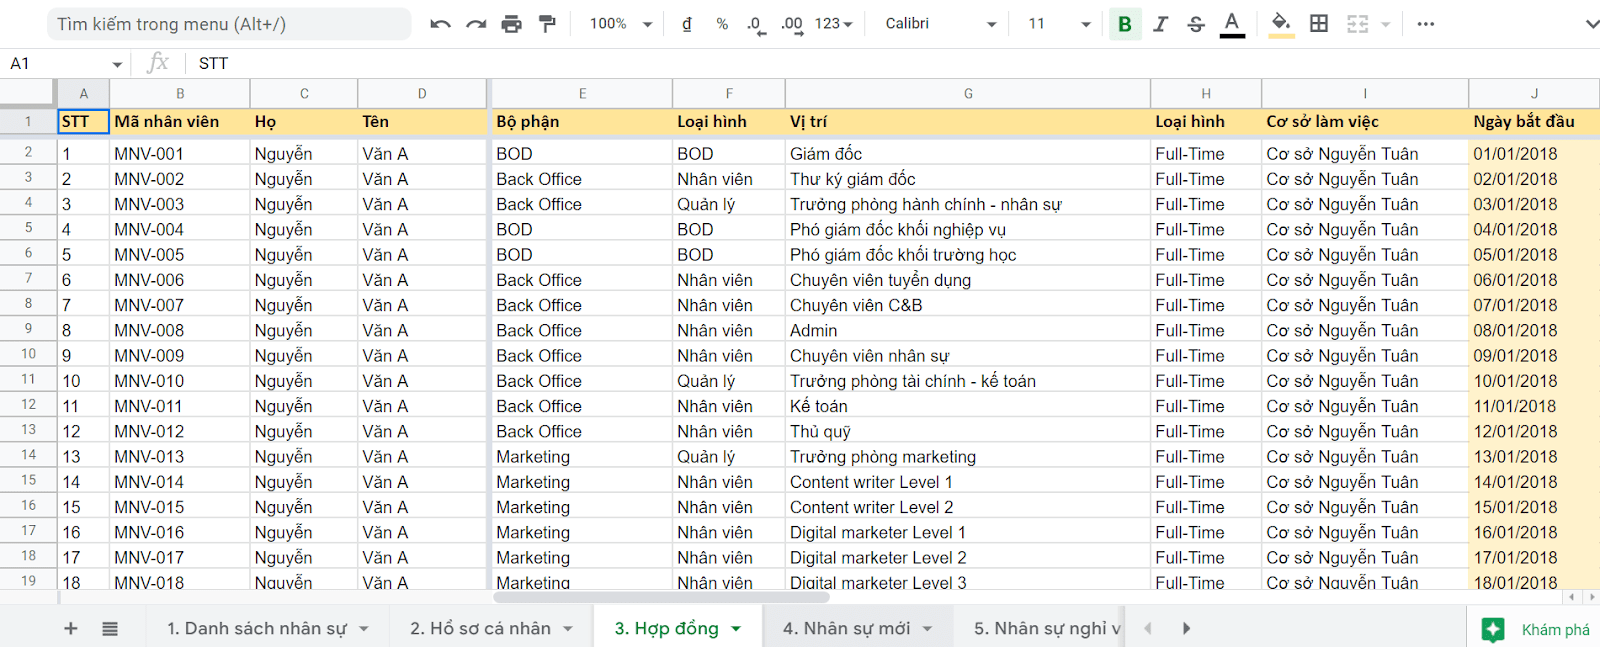Open the Calibri font dropdown
The width and height of the screenshot is (1600, 647).
940,24
